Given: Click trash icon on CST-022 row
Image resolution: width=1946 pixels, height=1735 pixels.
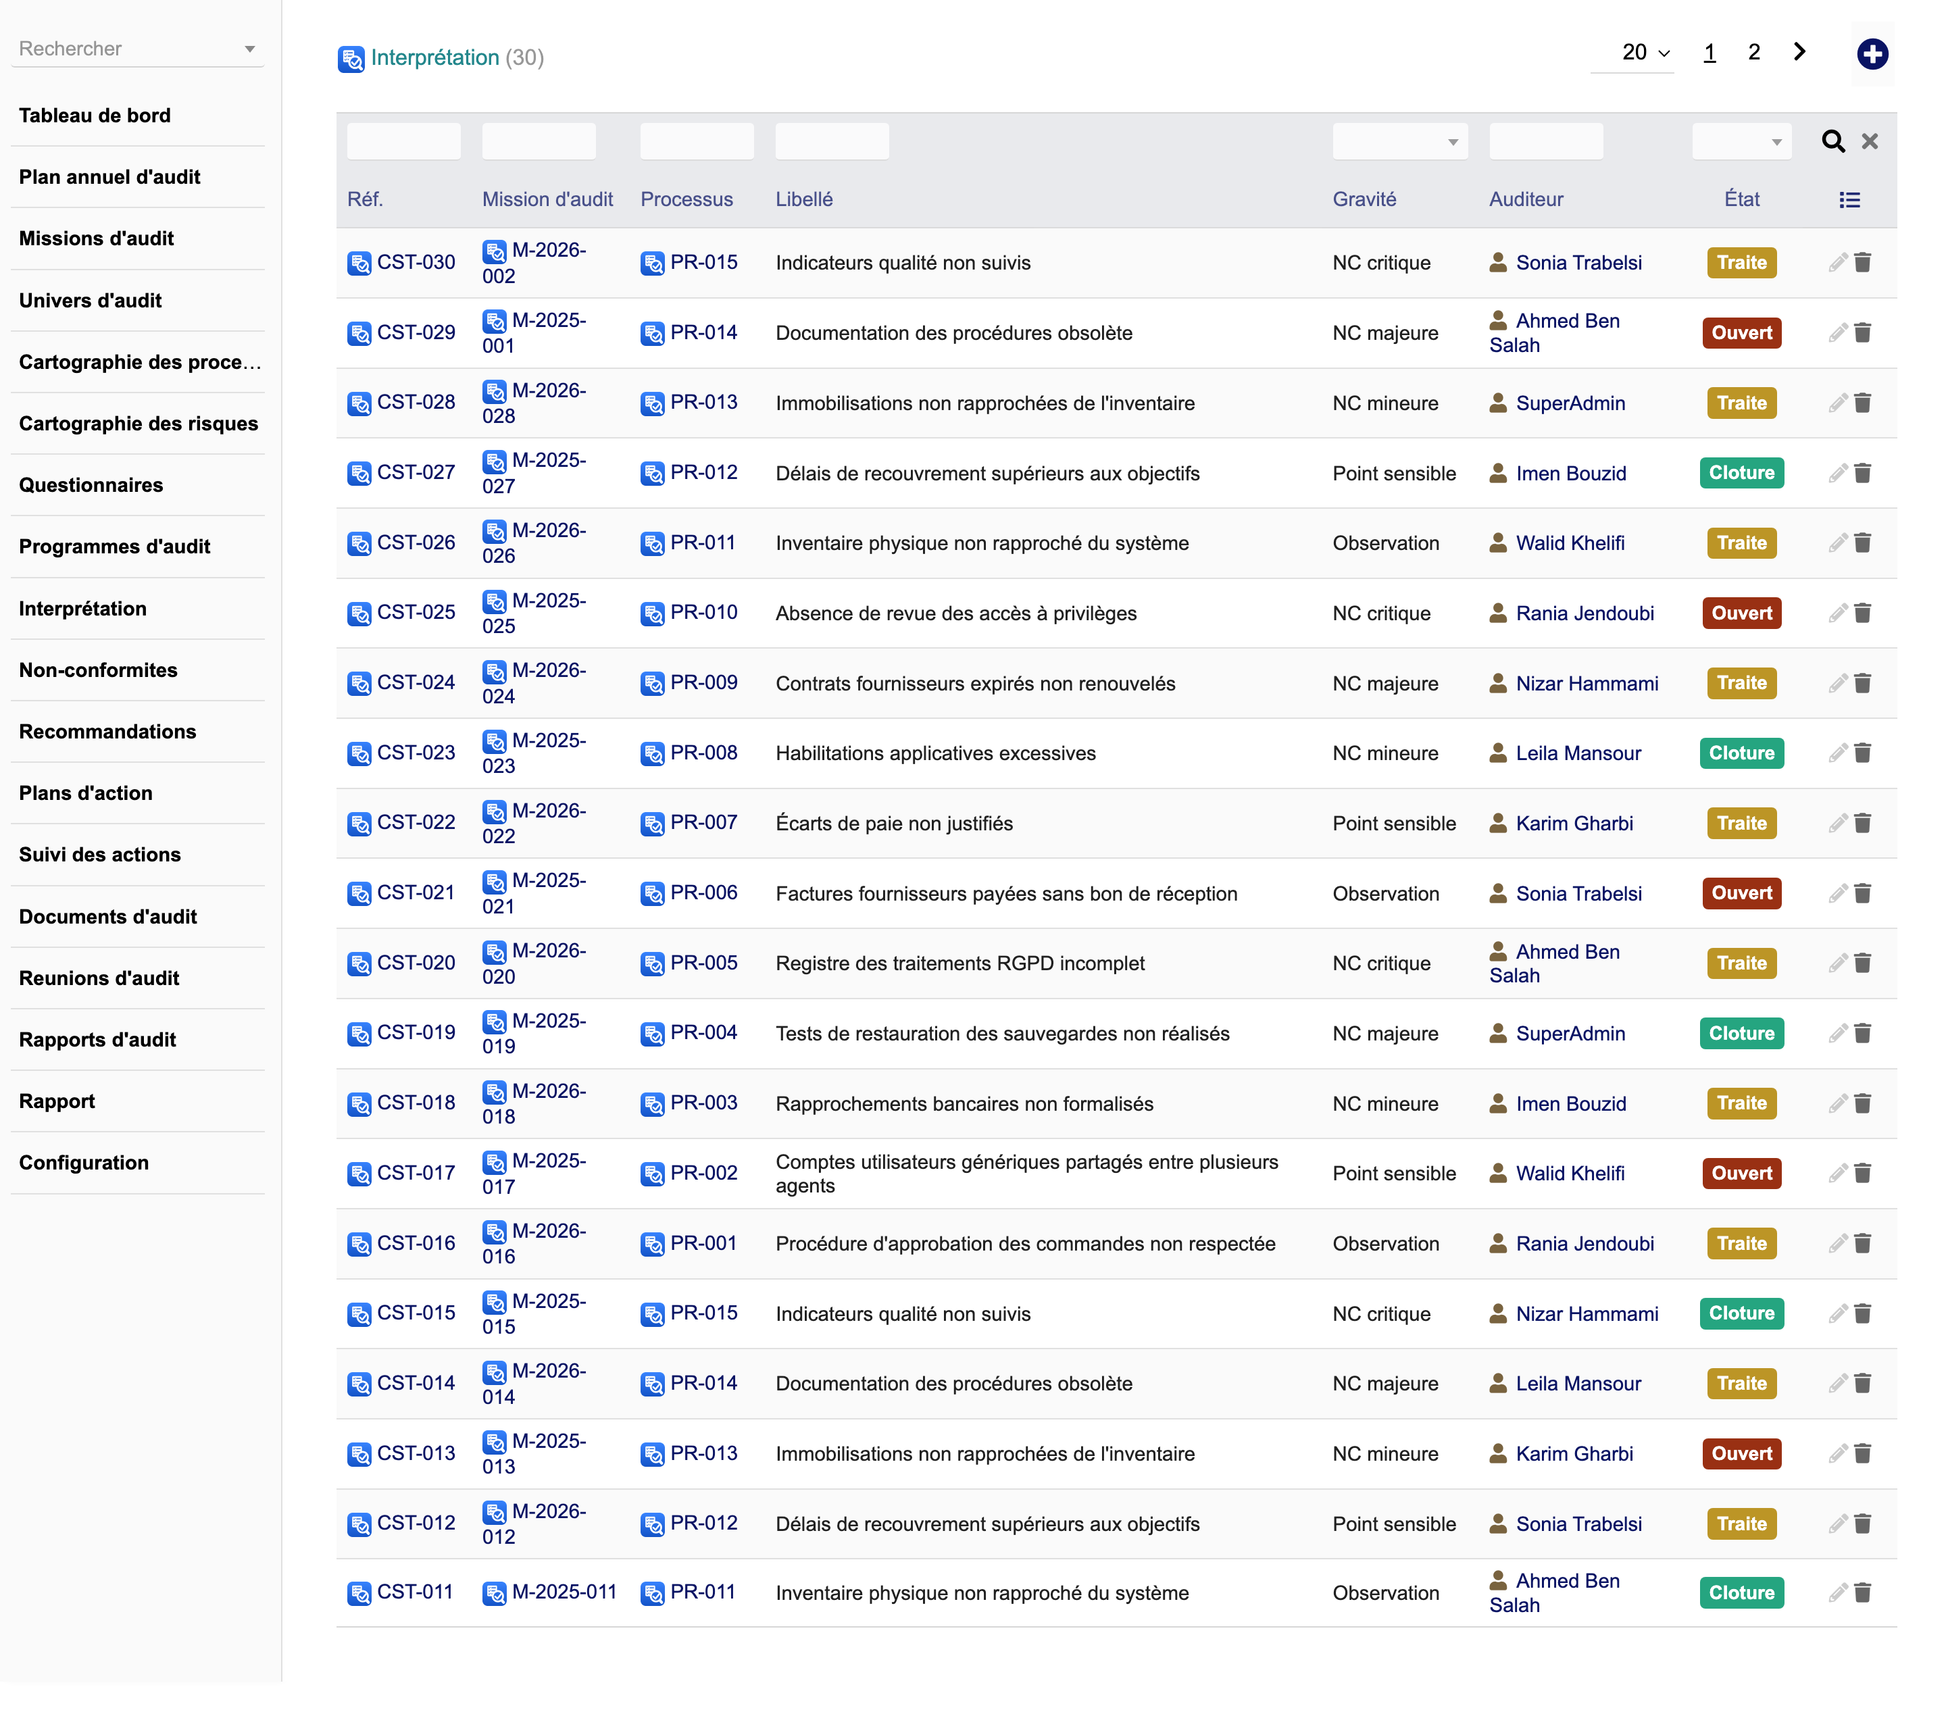Looking at the screenshot, I should (x=1862, y=823).
